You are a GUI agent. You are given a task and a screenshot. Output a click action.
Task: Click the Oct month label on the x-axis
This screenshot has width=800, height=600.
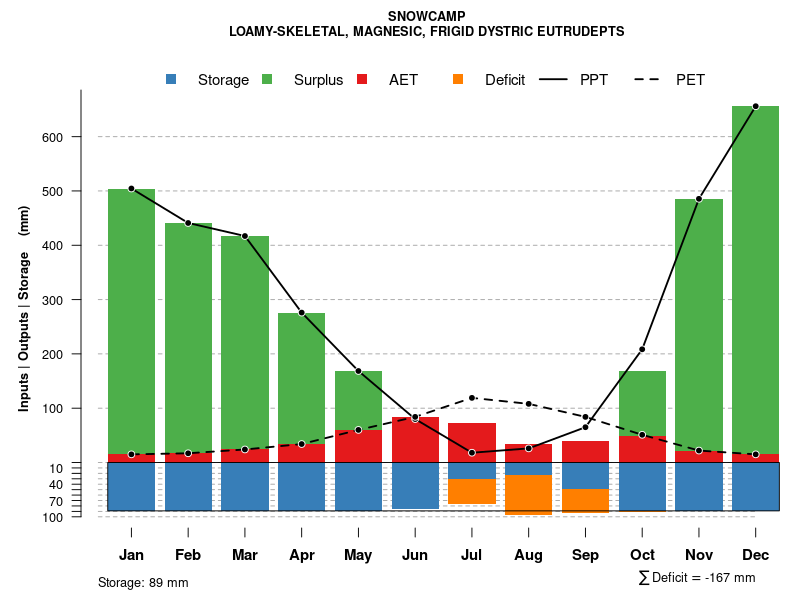(642, 555)
